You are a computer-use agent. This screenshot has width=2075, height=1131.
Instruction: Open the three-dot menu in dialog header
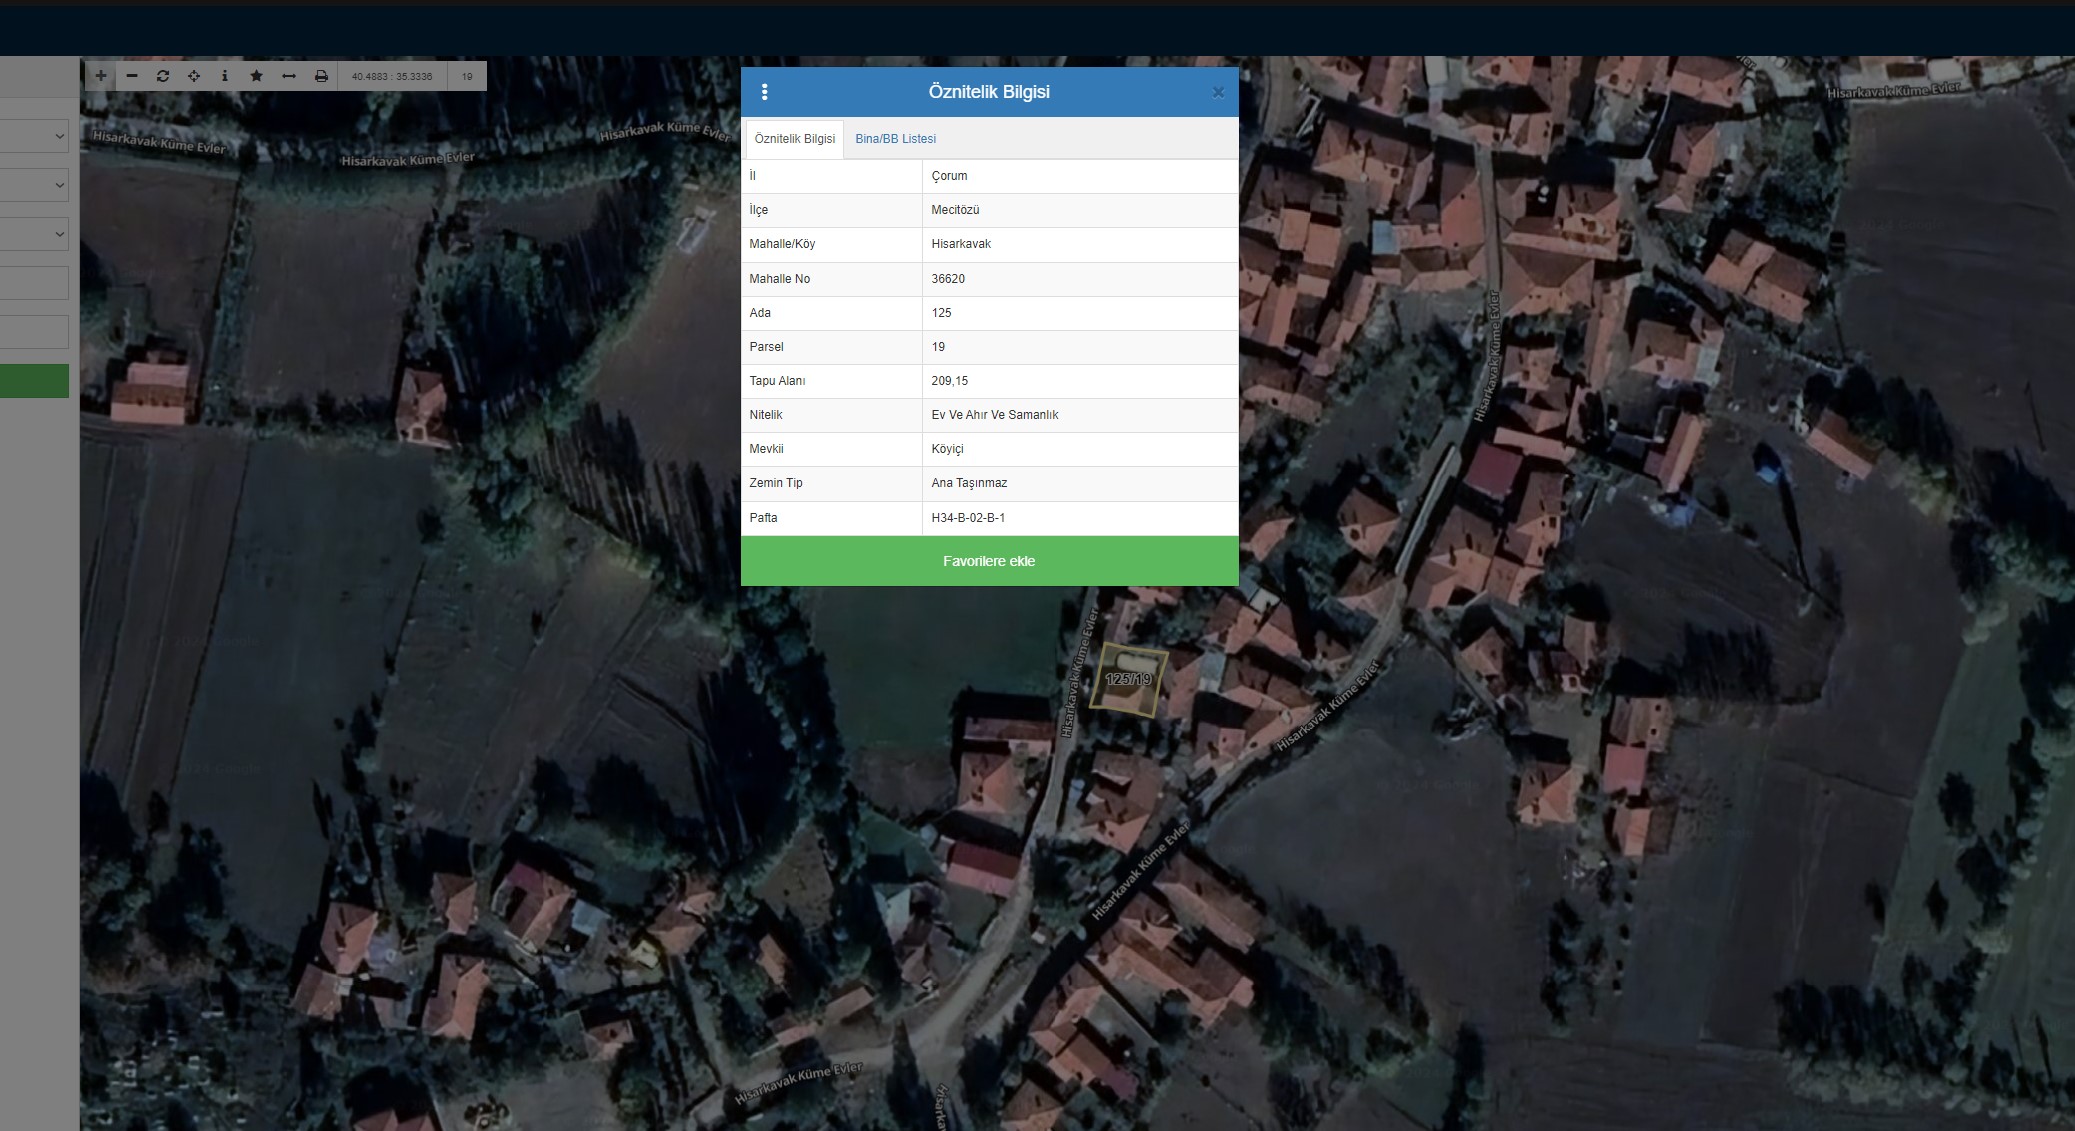tap(765, 92)
